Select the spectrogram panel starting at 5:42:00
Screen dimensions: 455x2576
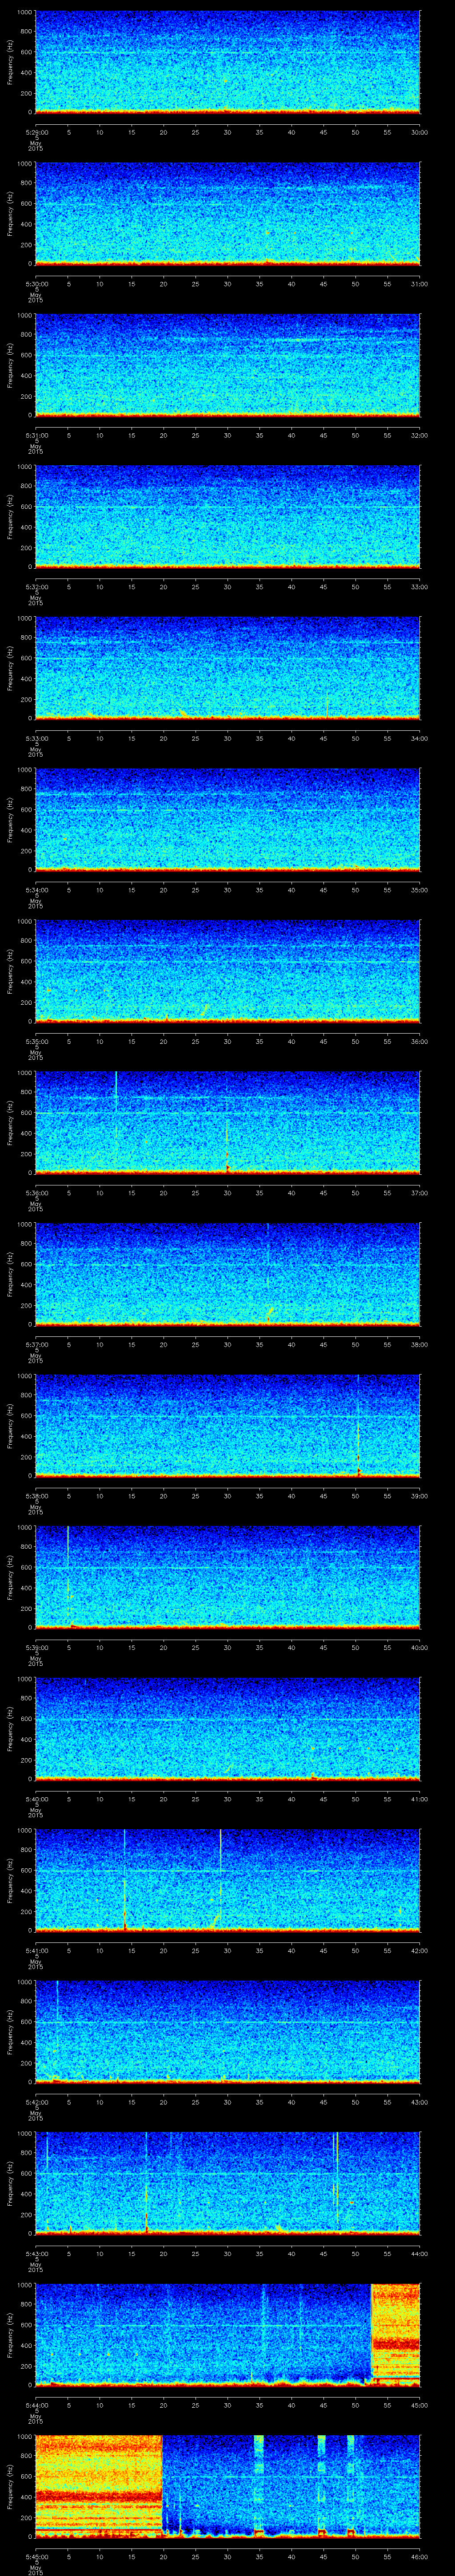point(227,2032)
